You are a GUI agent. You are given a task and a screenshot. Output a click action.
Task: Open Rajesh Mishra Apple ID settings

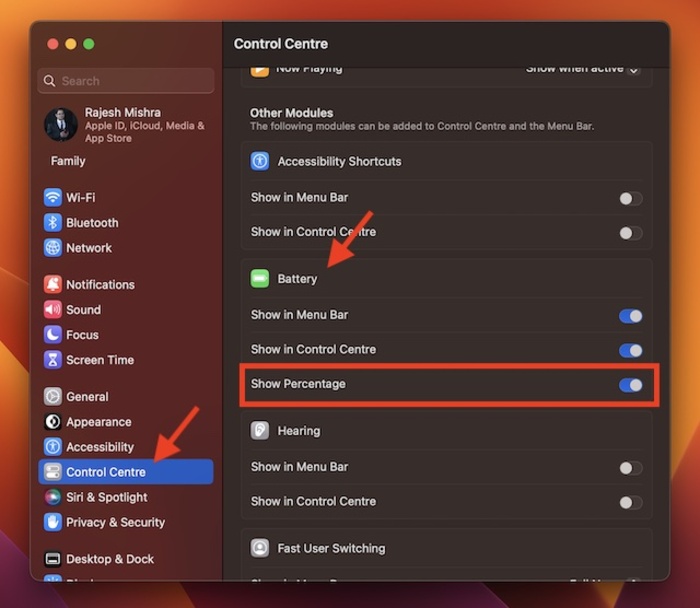(126, 125)
